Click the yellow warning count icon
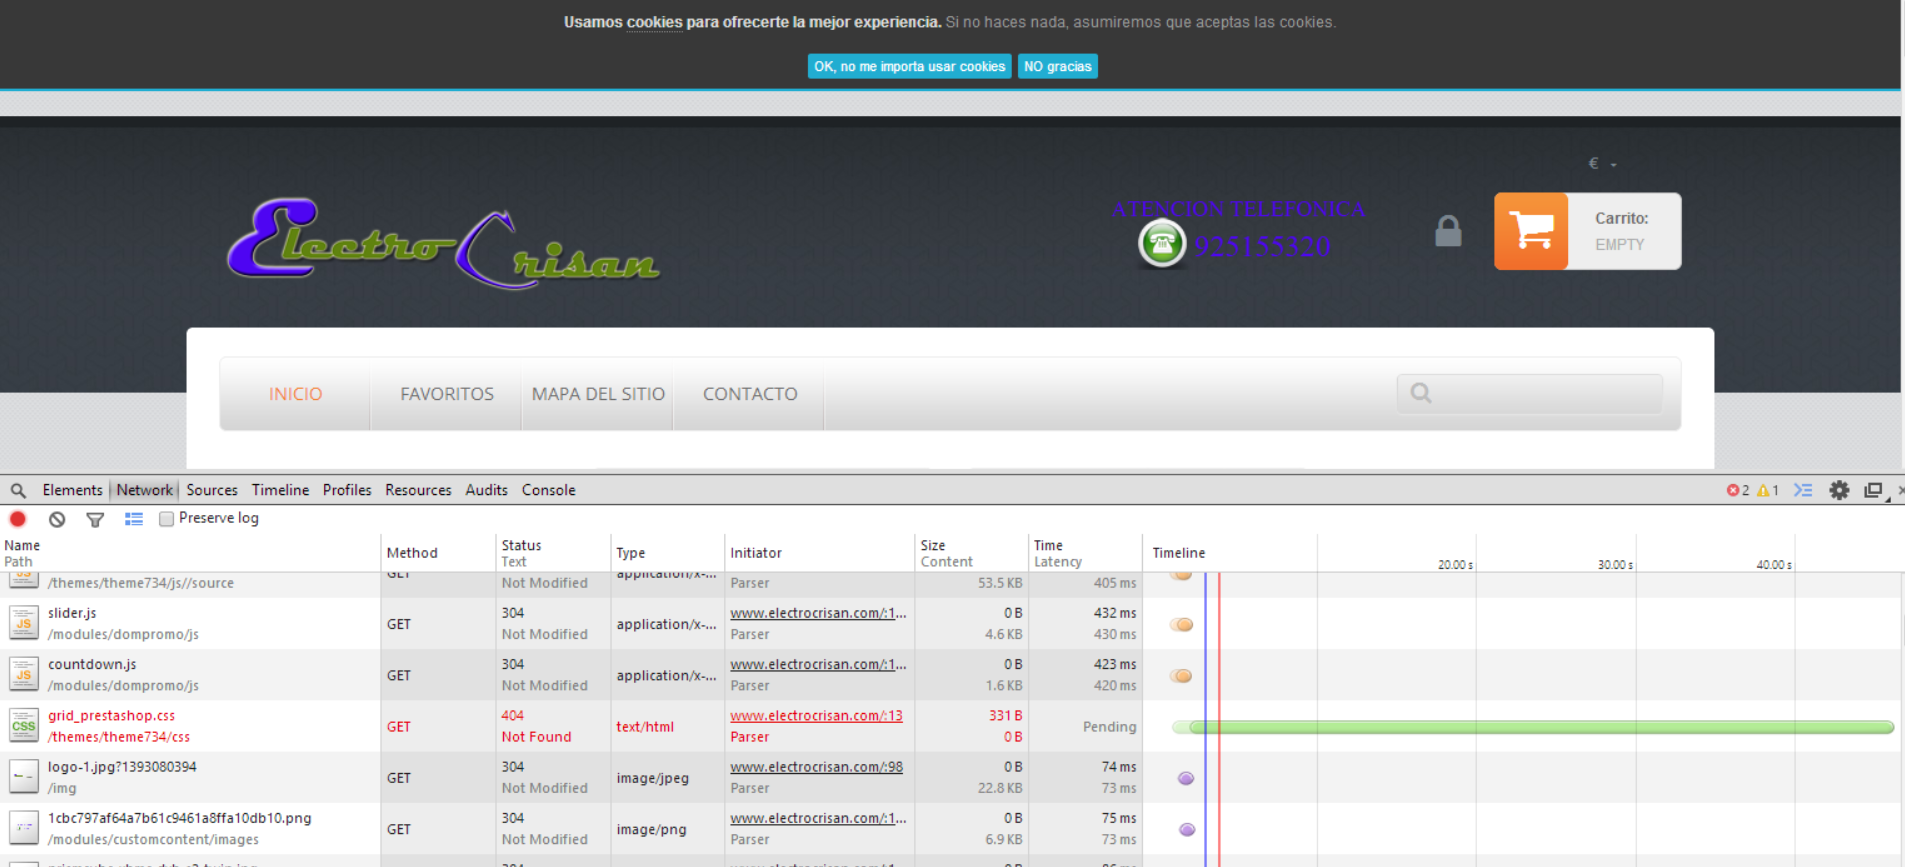 pyautogui.click(x=1763, y=490)
